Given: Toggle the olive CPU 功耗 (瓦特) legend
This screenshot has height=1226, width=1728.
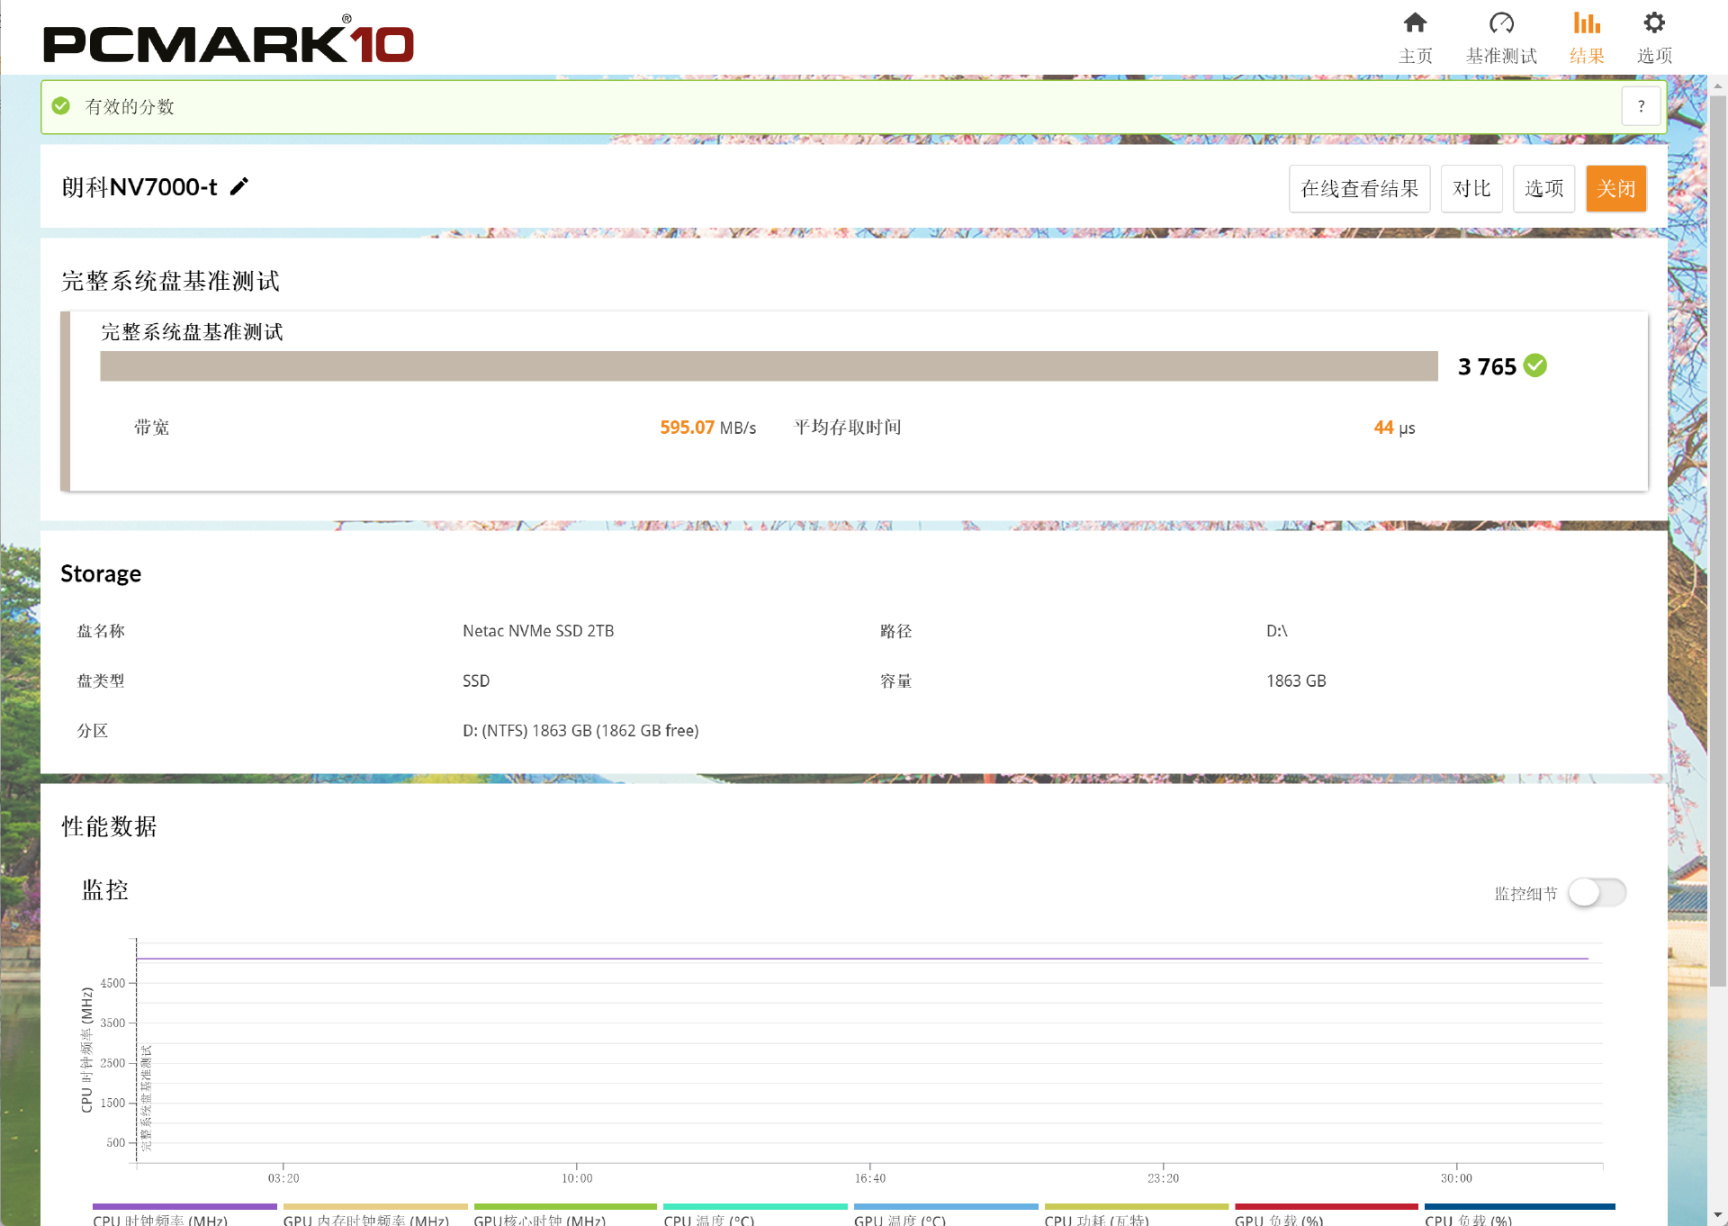Looking at the screenshot, I should coord(1136,1214).
